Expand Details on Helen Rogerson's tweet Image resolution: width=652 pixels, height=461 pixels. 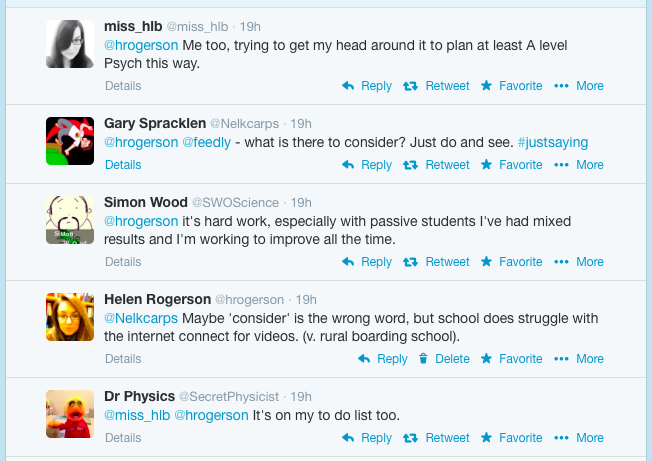tap(123, 359)
